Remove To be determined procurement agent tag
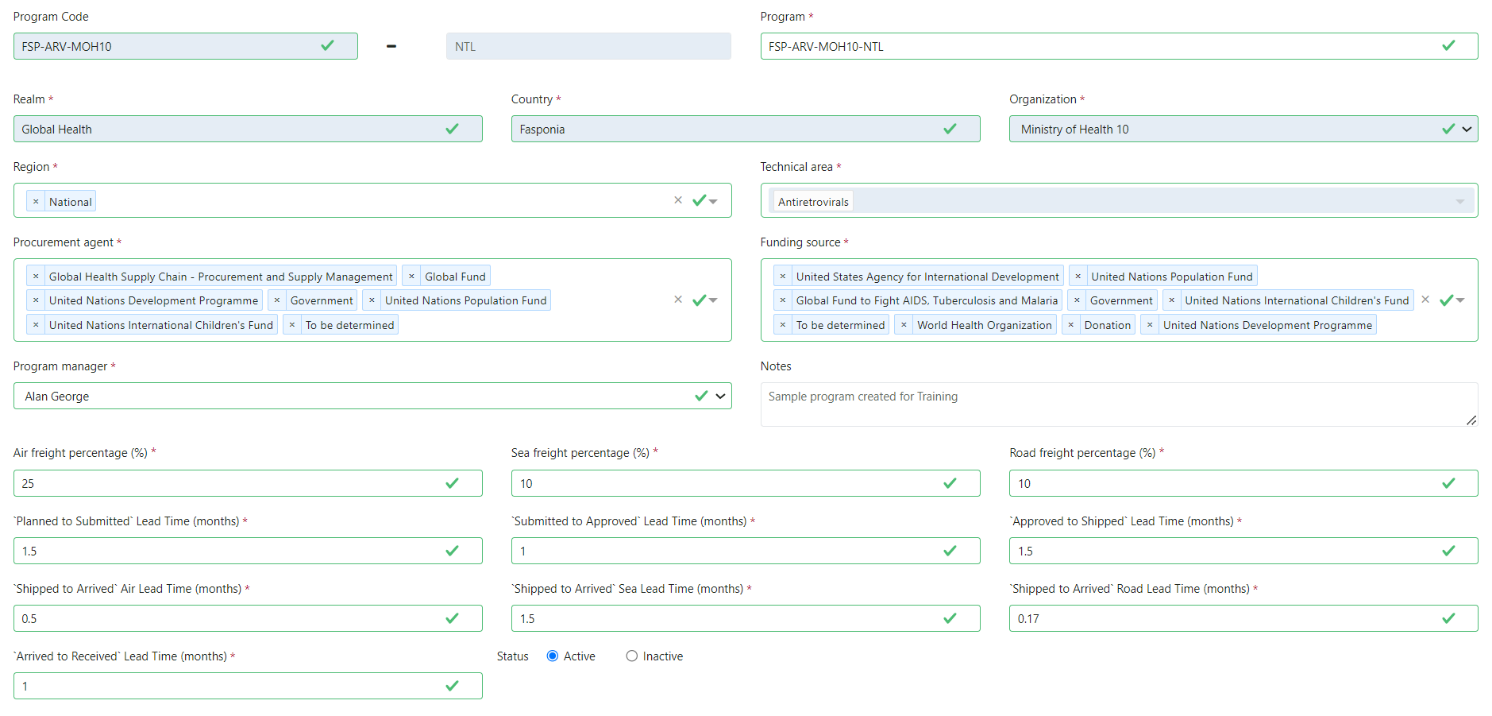The image size is (1492, 716). click(x=292, y=325)
